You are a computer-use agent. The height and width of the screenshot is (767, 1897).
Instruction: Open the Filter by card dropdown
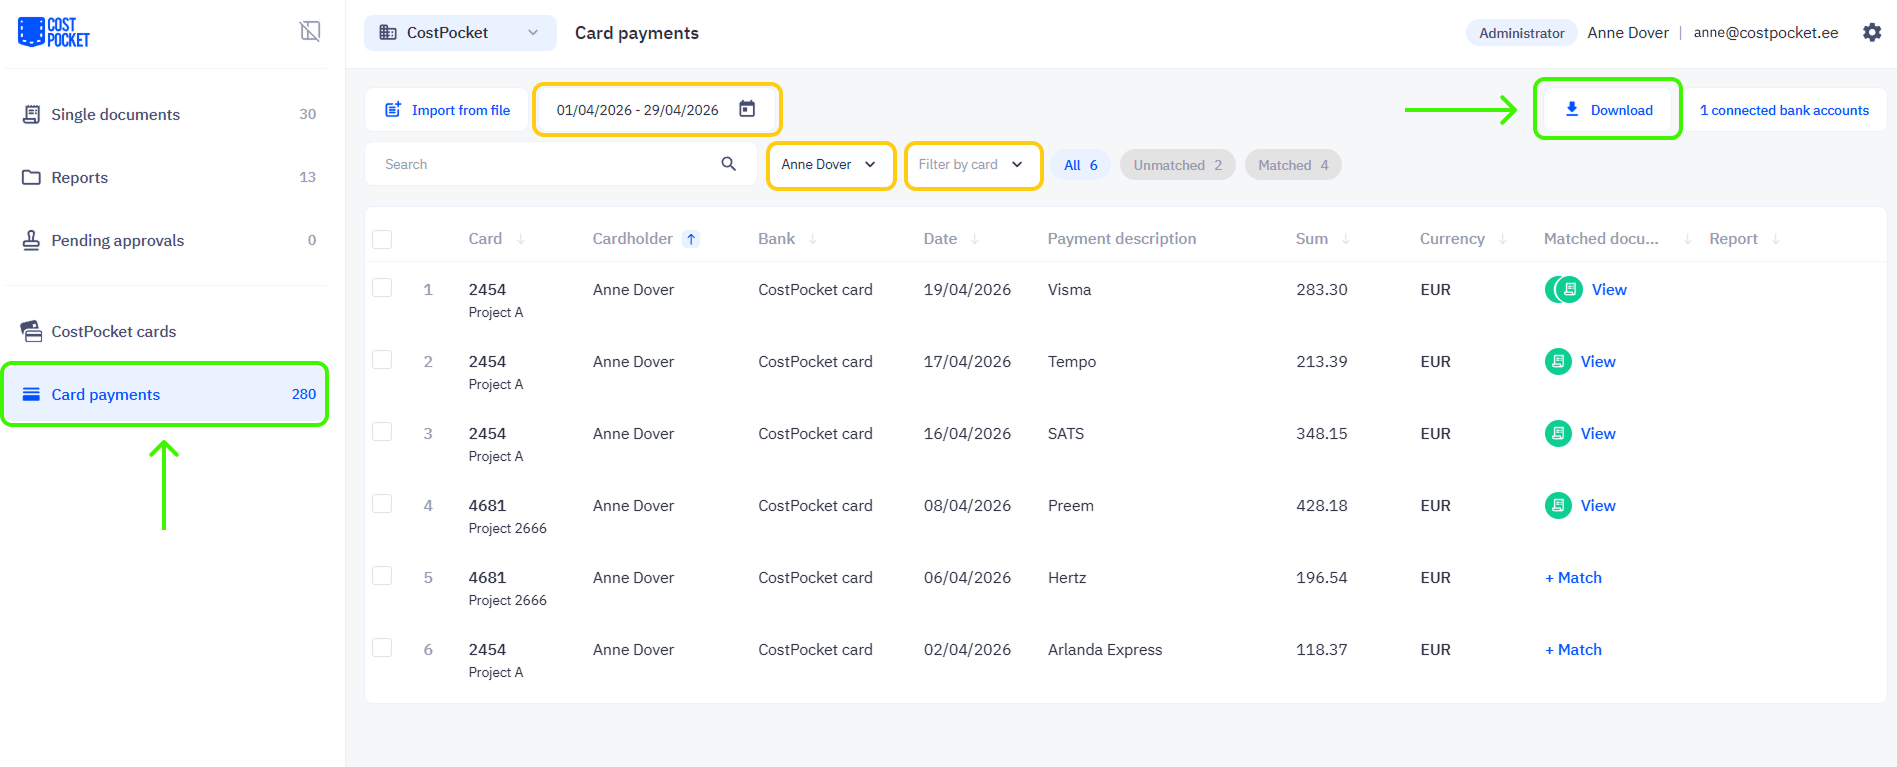point(973,165)
